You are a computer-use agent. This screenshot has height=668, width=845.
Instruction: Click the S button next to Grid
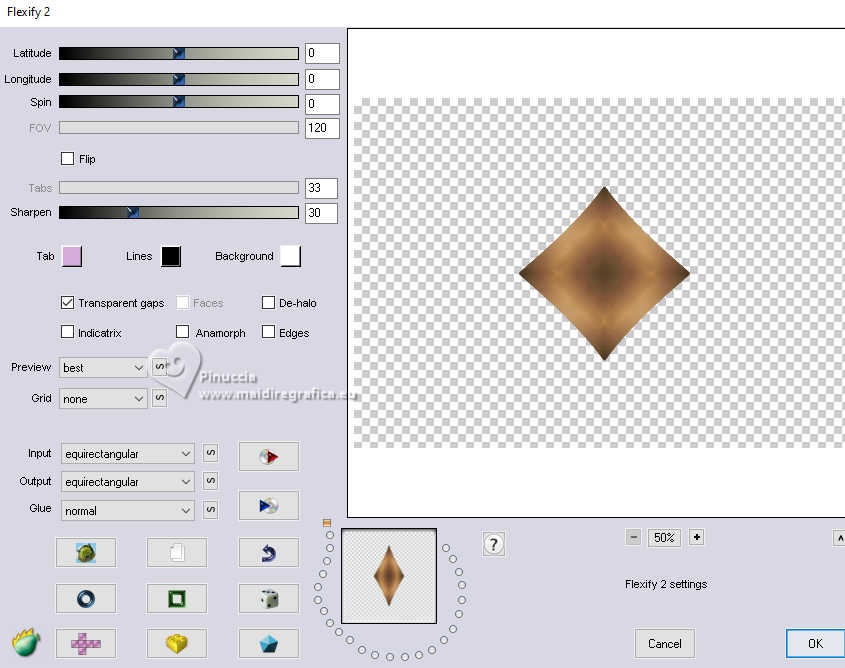tap(160, 398)
